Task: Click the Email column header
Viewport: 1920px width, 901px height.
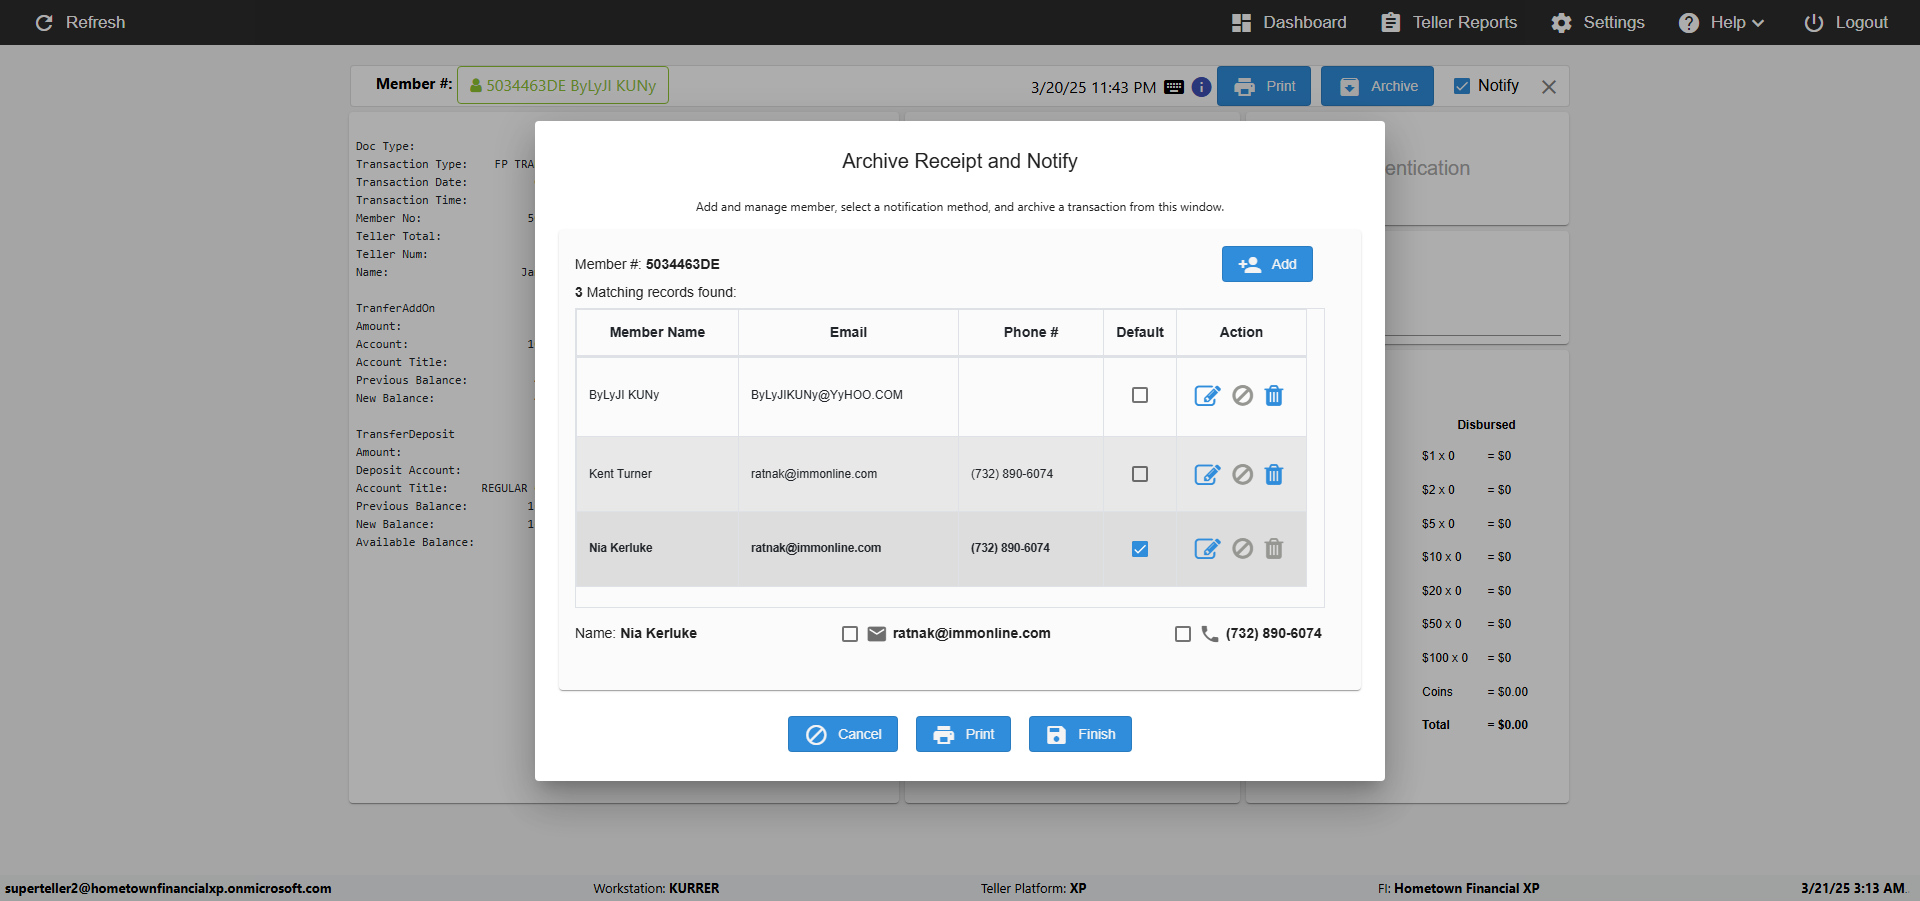Action: 848,332
